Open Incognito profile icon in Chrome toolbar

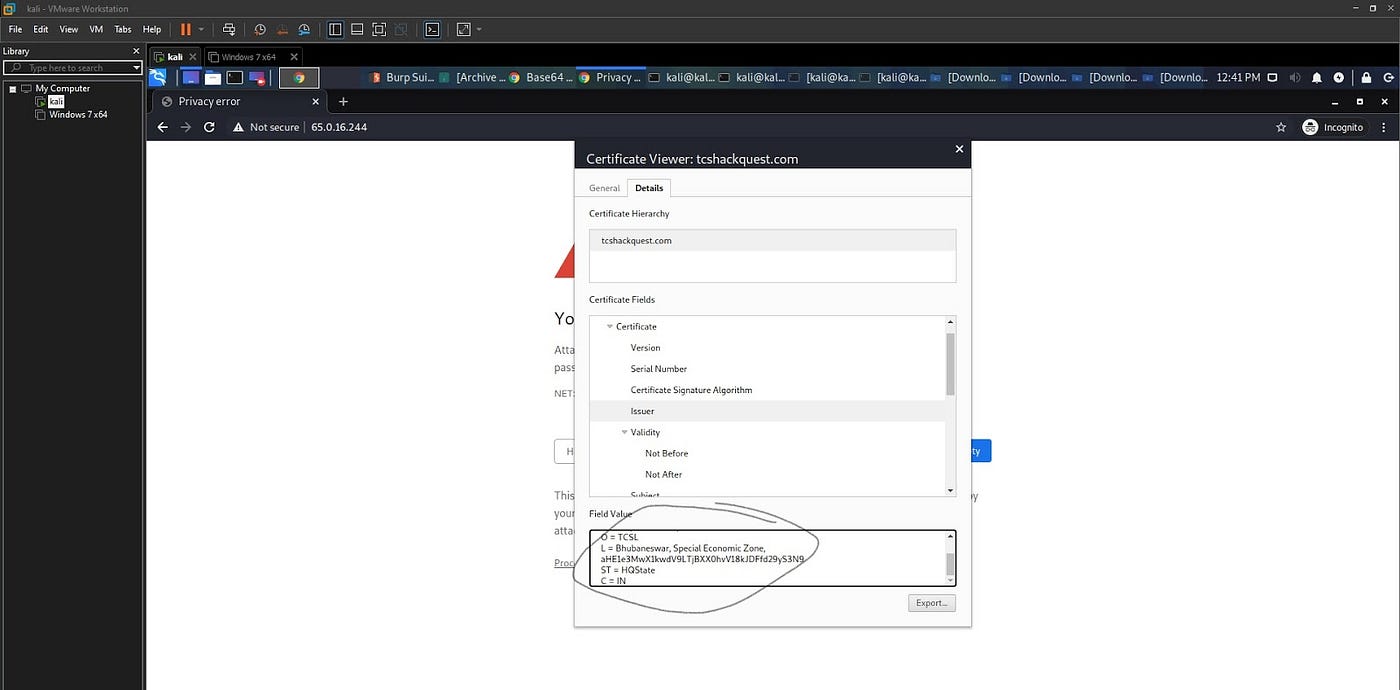(1309, 127)
